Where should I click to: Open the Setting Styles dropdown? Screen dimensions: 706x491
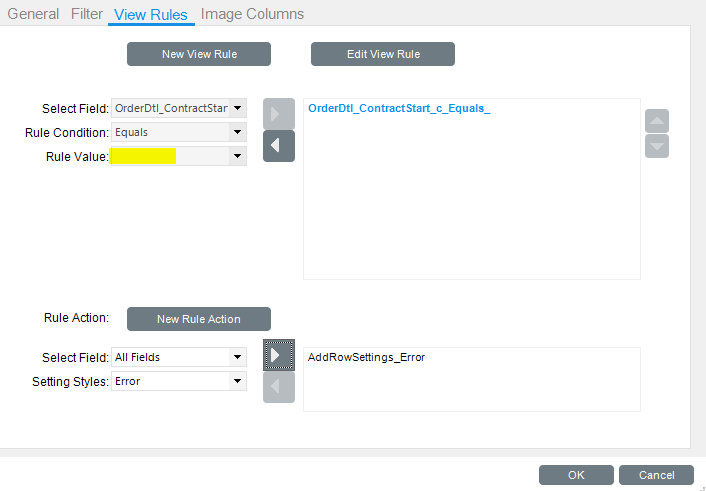point(237,381)
